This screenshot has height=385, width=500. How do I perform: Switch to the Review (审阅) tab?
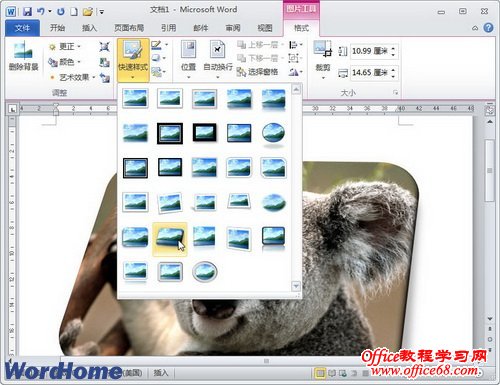(233, 28)
